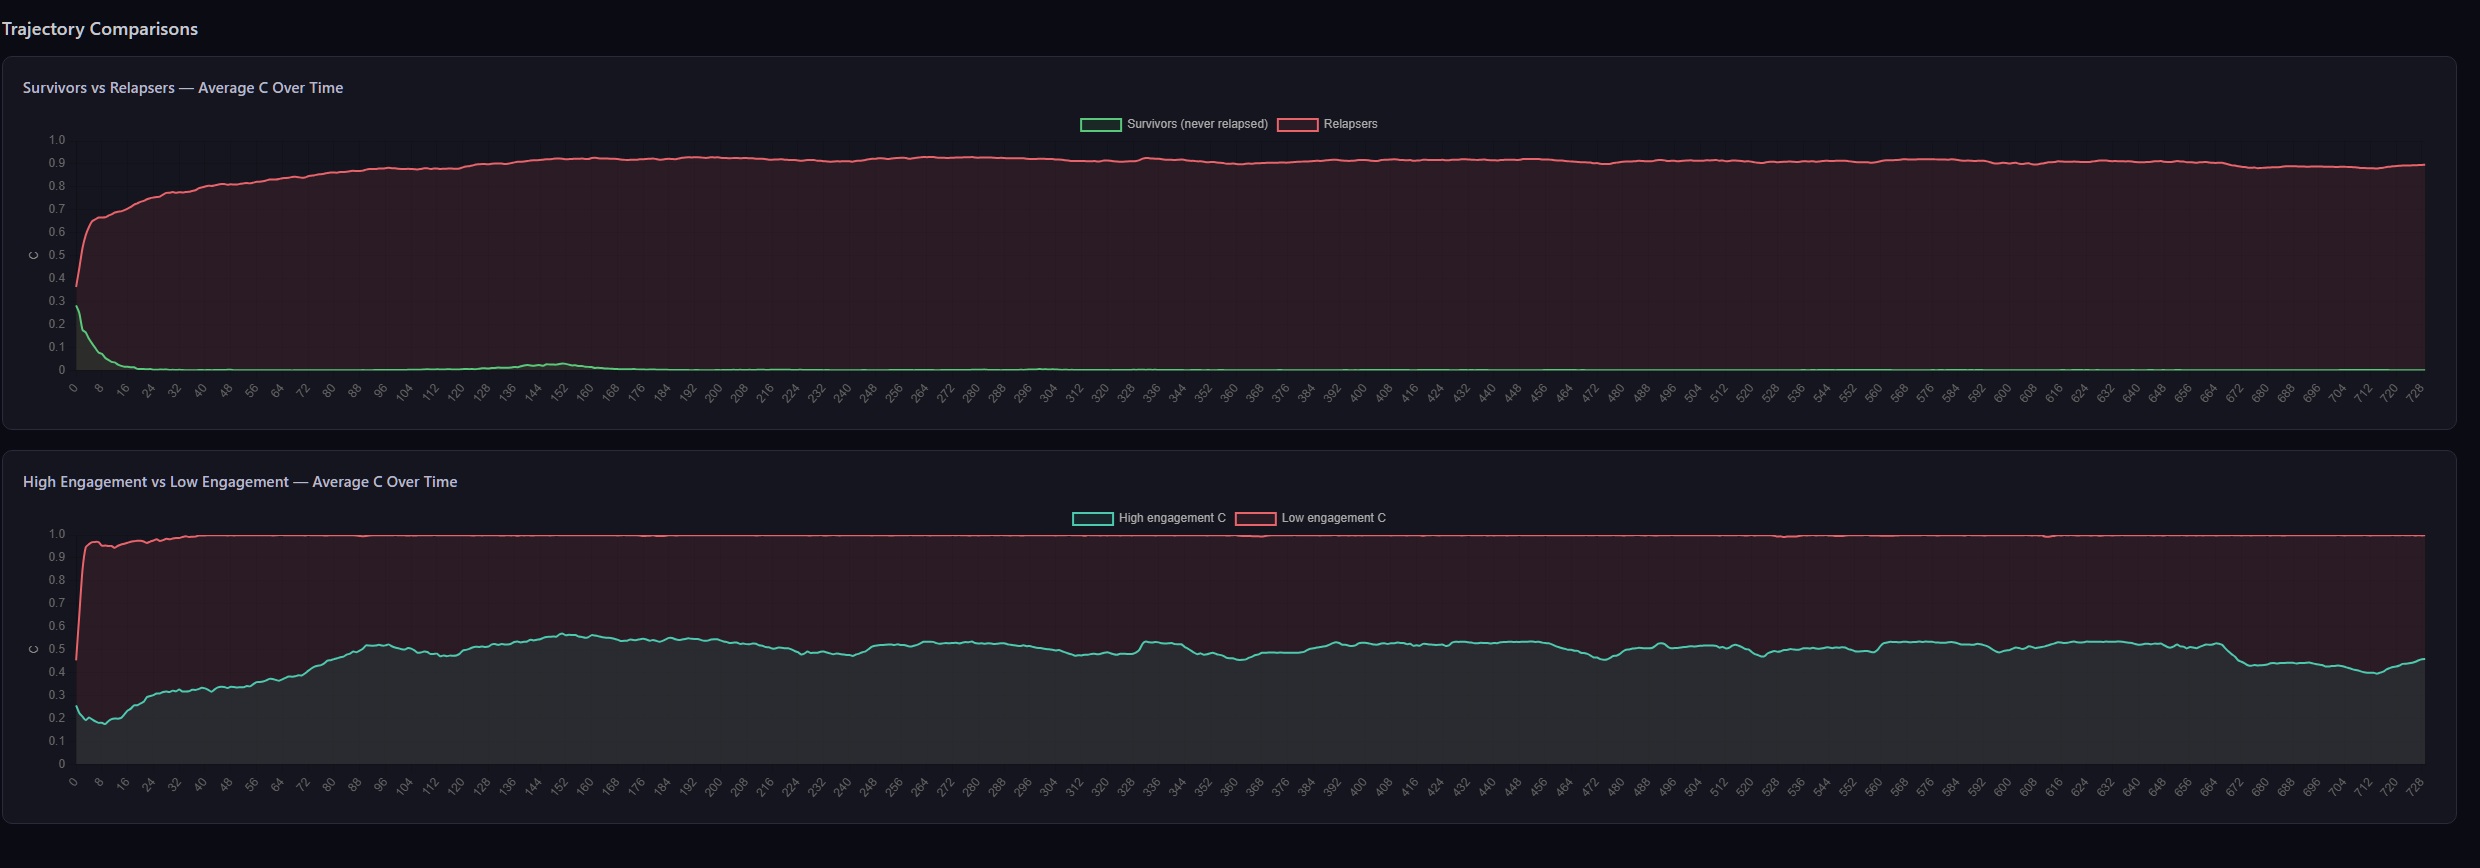Click the 0.5 y-axis tick on Engagement chart
The height and width of the screenshot is (868, 2480).
(x=56, y=649)
